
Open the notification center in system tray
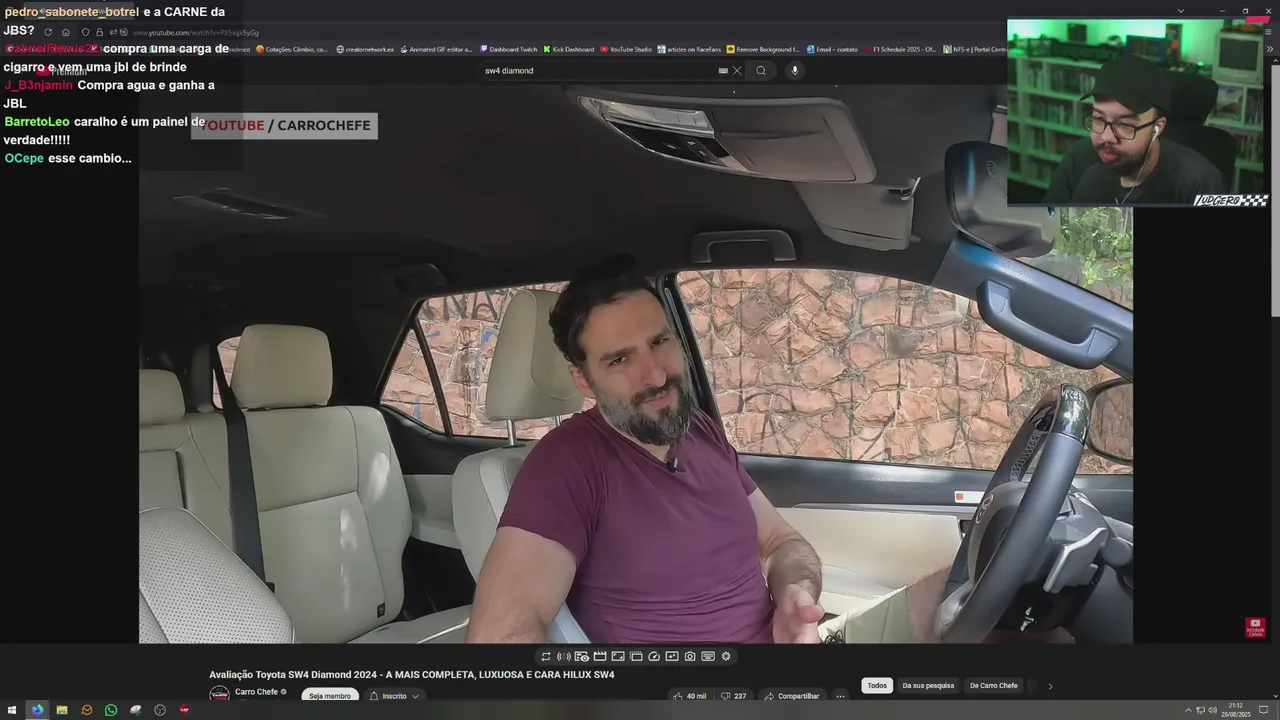point(1263,710)
